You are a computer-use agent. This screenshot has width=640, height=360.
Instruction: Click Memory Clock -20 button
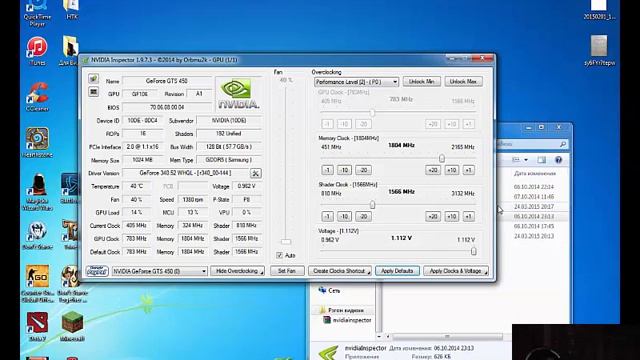point(363,170)
